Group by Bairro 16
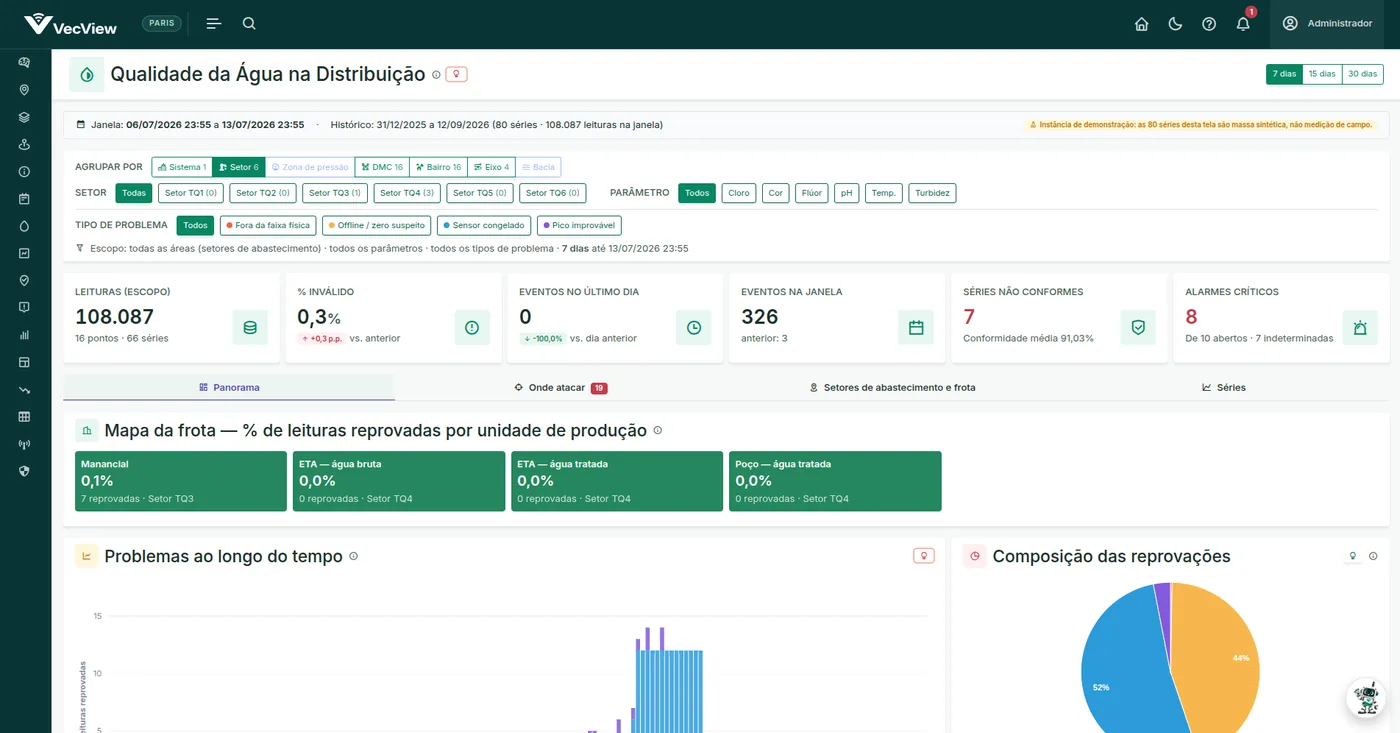Image resolution: width=1400 pixels, height=733 pixels. click(x=438, y=167)
